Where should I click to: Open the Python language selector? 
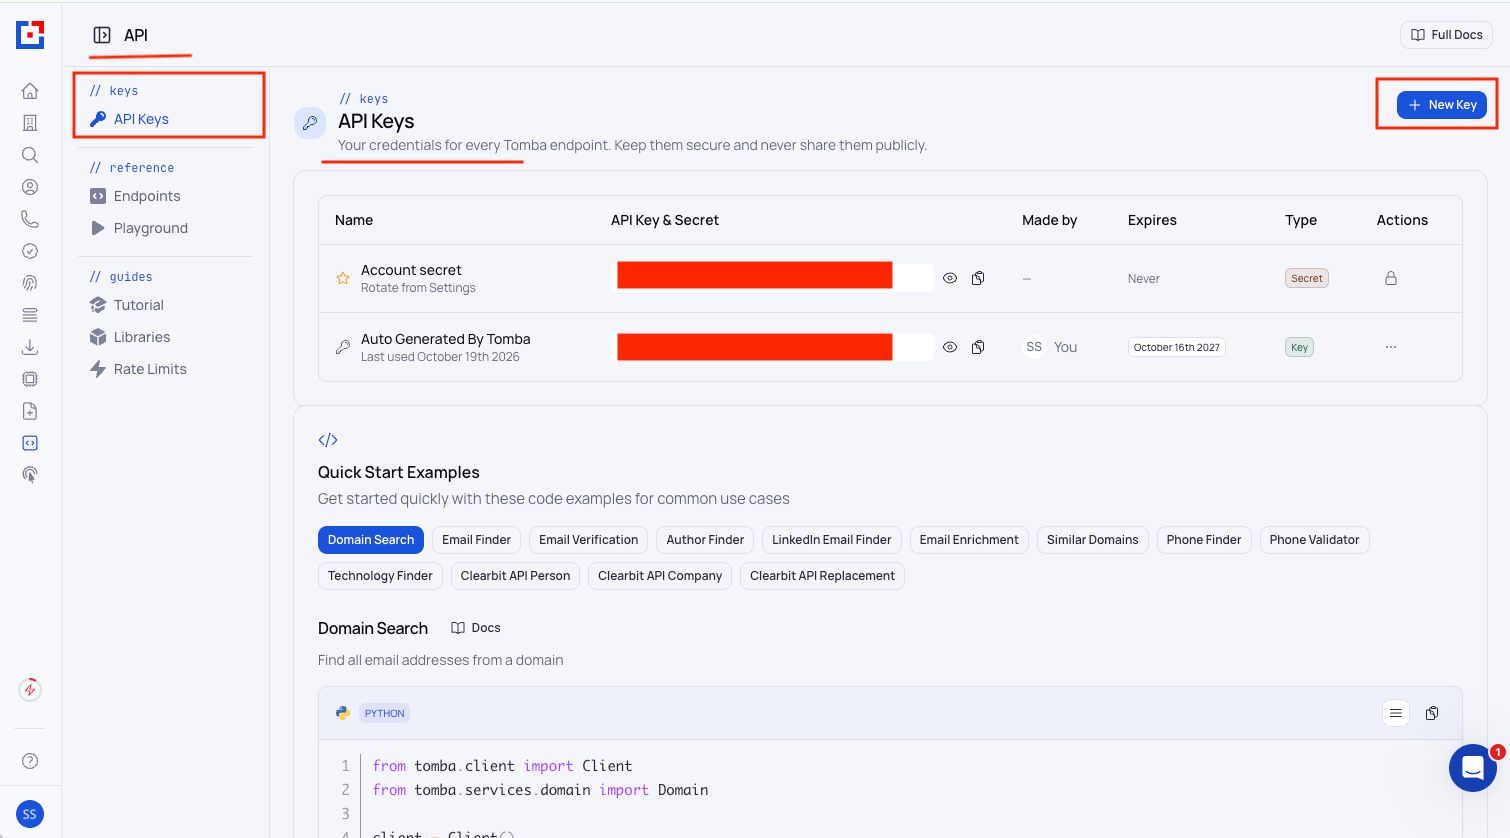click(384, 713)
